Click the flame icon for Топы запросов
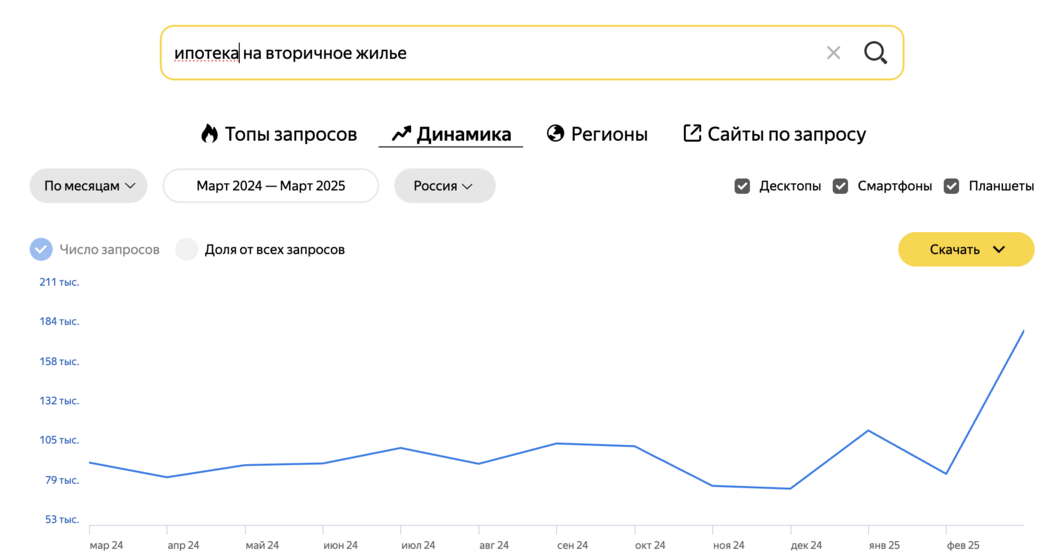Viewport: 1050px width, 557px height. point(210,134)
